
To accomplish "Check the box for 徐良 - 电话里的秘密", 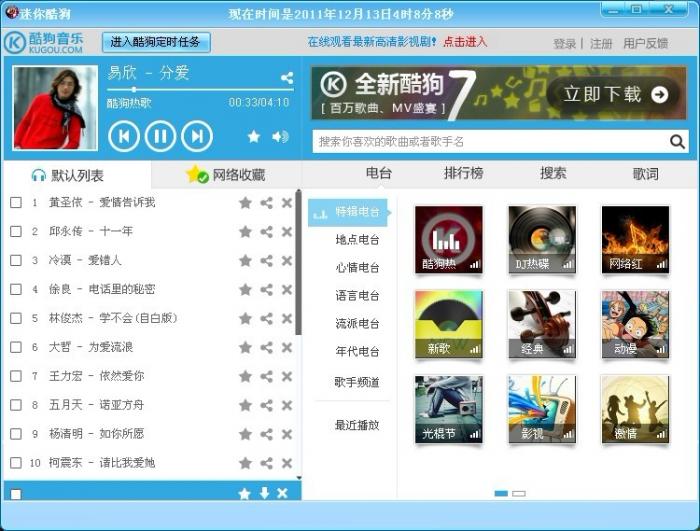I will coord(16,289).
